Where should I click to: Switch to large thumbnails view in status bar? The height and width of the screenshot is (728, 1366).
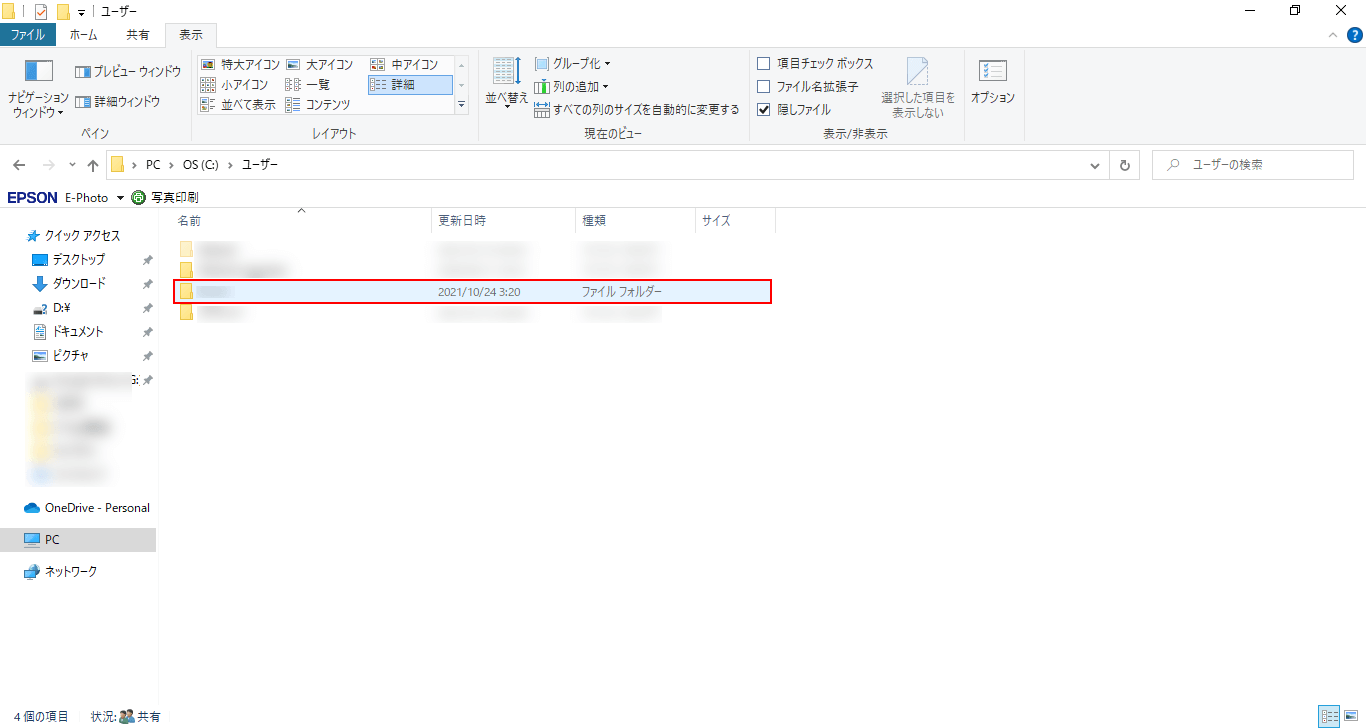tap(1352, 716)
